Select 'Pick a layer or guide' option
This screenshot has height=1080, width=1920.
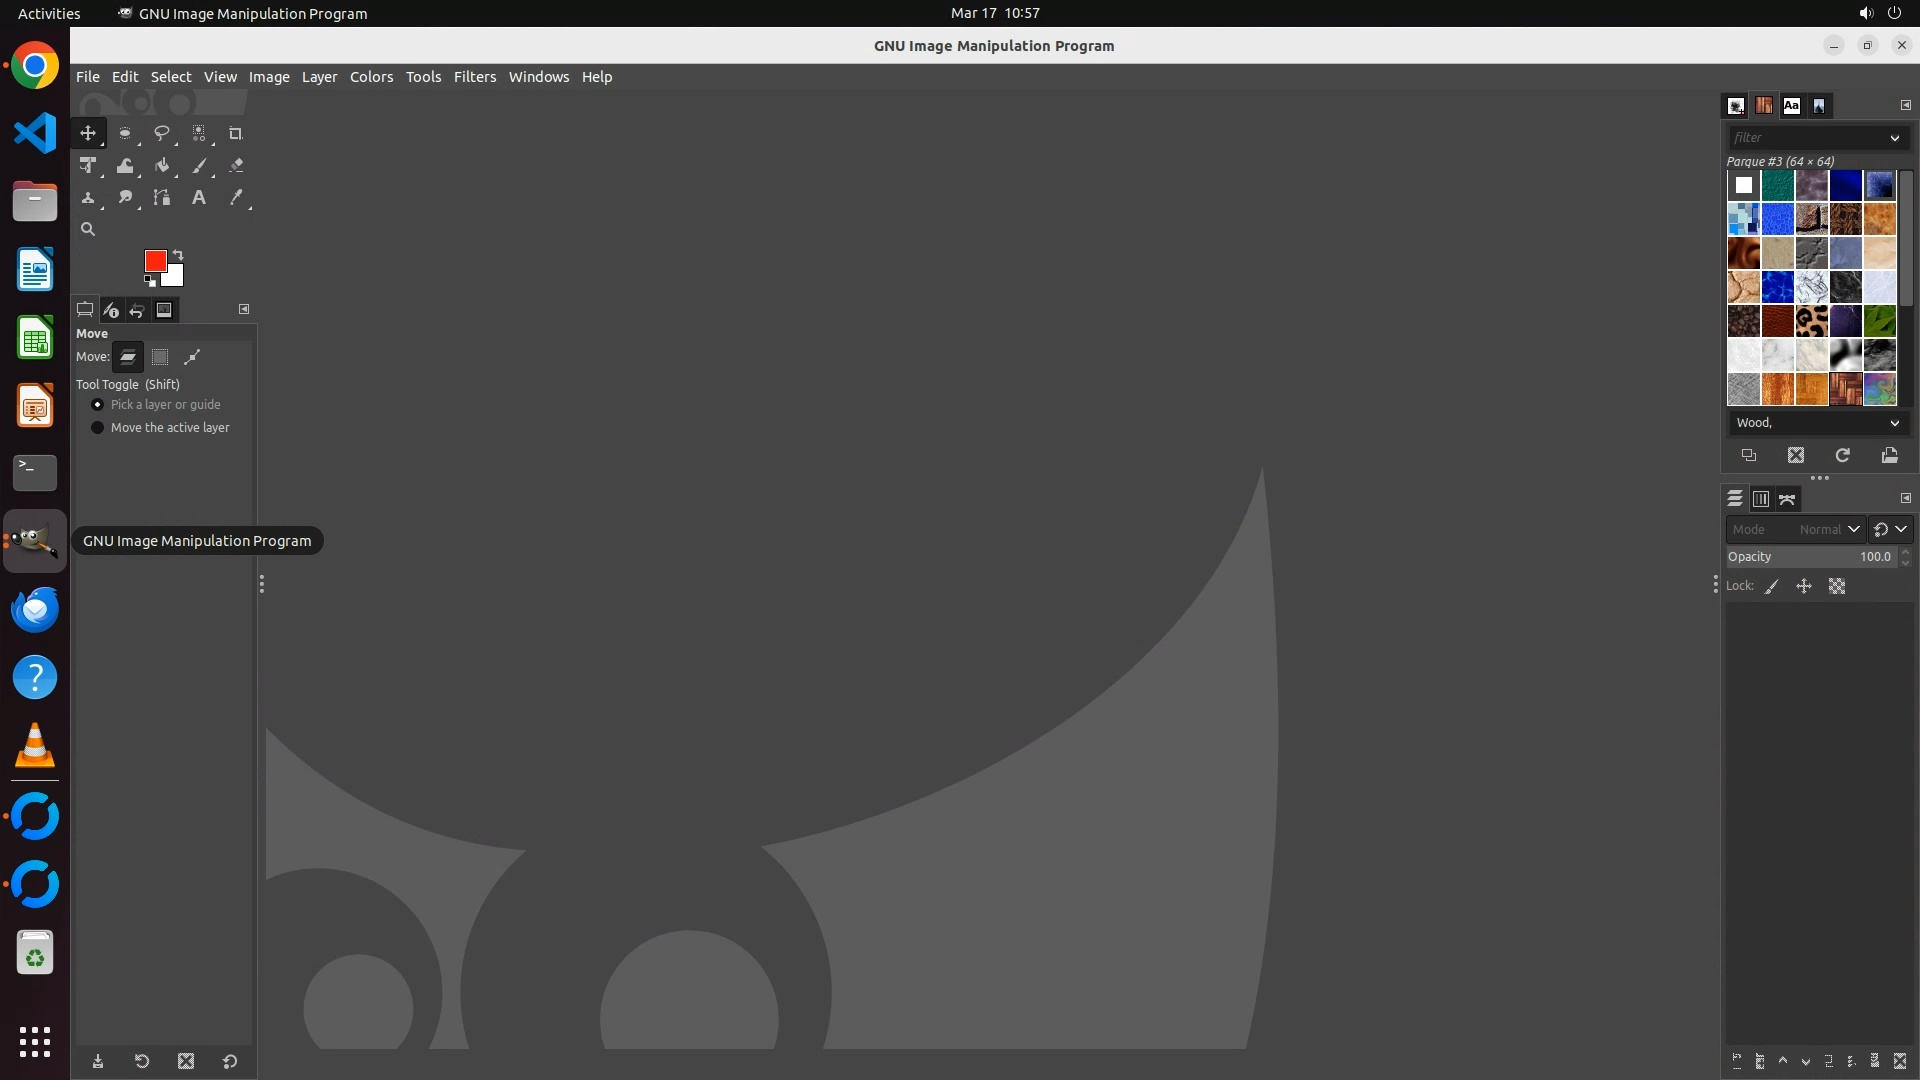tap(98, 405)
